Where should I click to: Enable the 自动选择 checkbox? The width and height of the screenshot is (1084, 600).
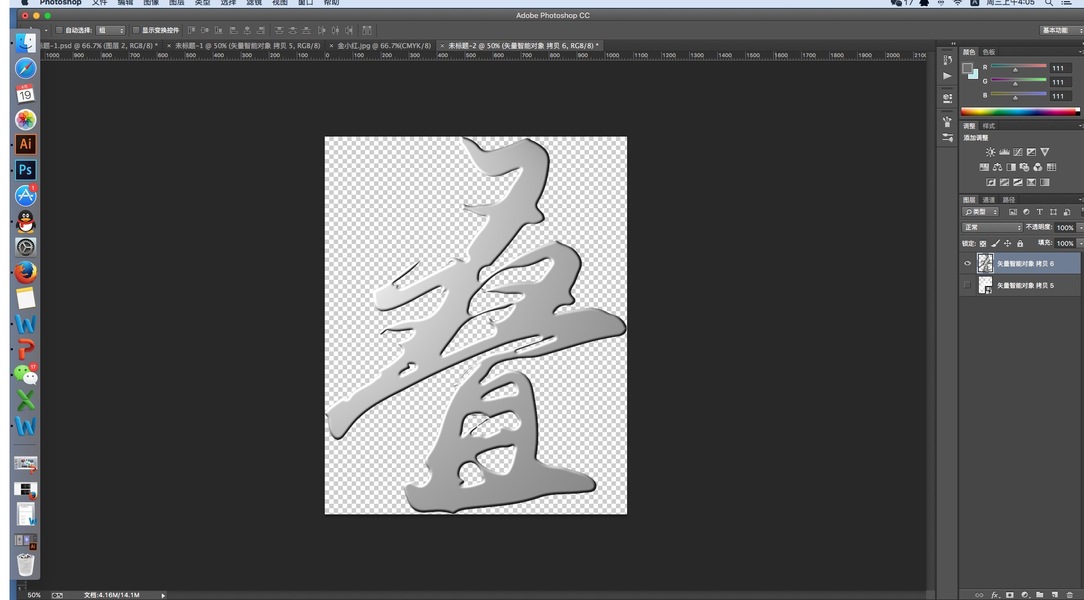pyautogui.click(x=59, y=30)
